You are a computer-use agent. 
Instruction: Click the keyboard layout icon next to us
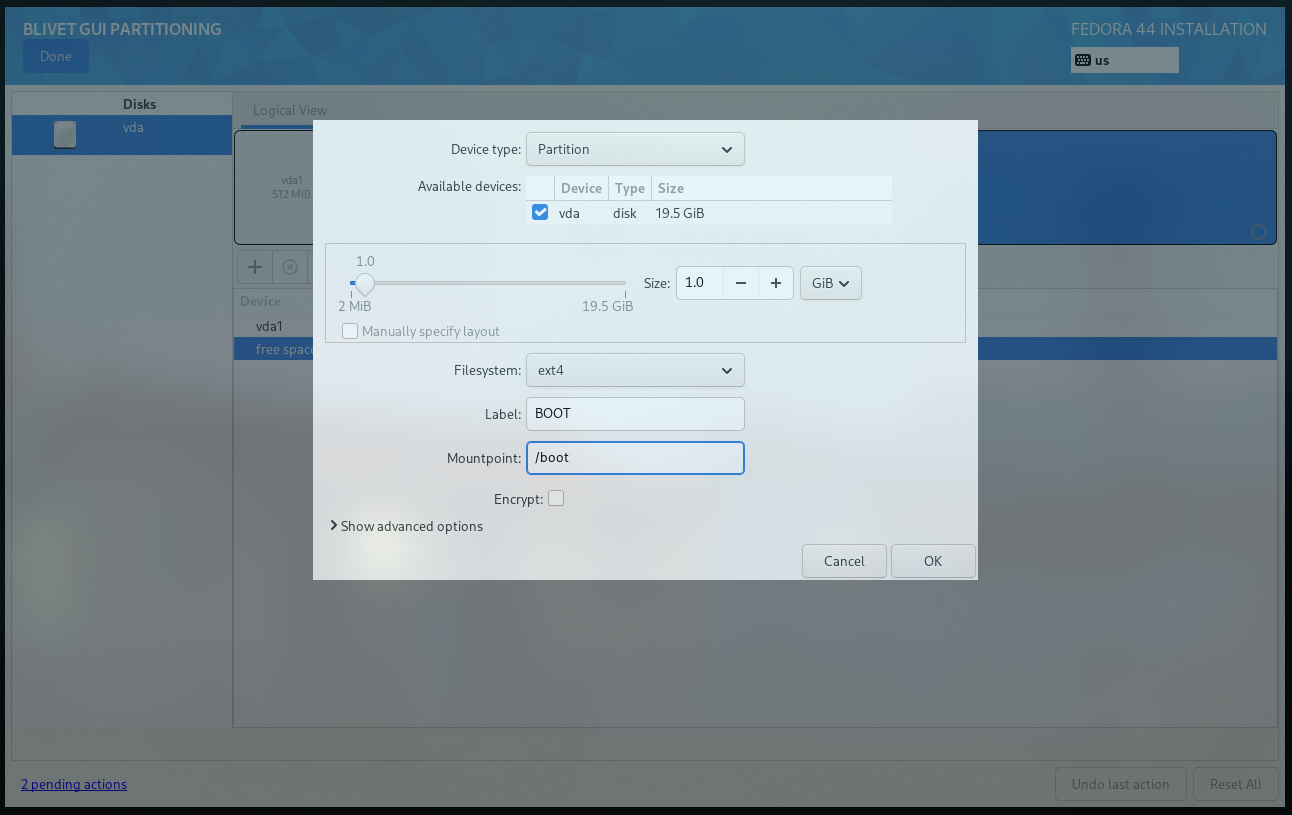(x=1083, y=60)
